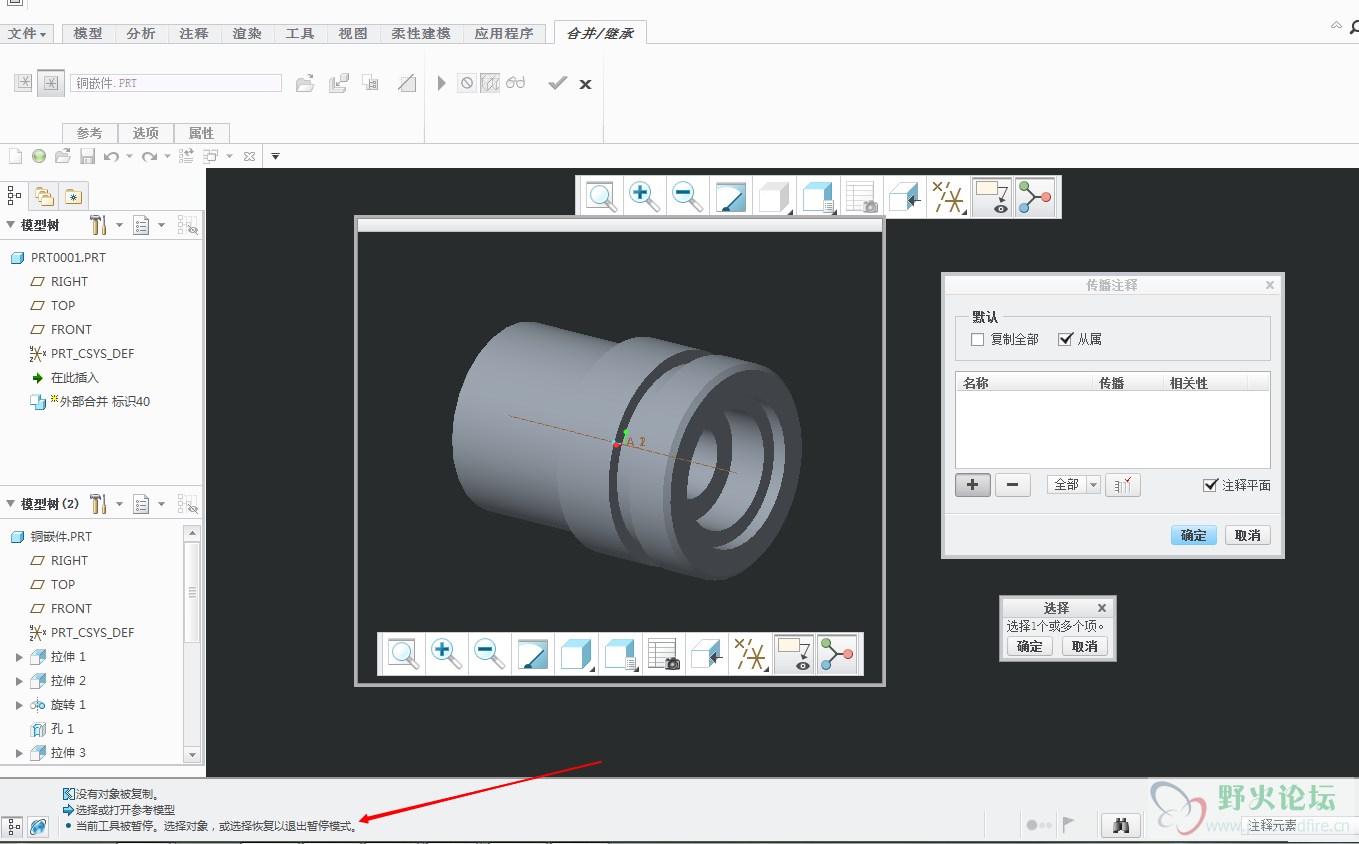Click the glasses verify-mode icon in the dashboard

click(x=515, y=83)
